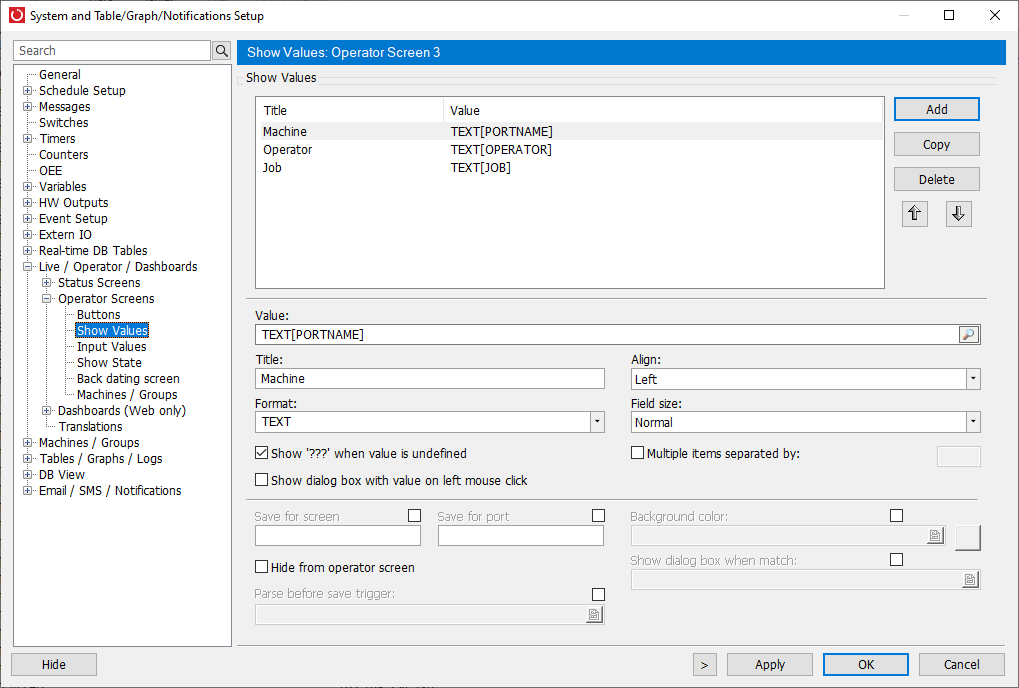Screen dimensions: 1019x688
Task: Select Counters in the settings tree
Action: click(x=64, y=155)
